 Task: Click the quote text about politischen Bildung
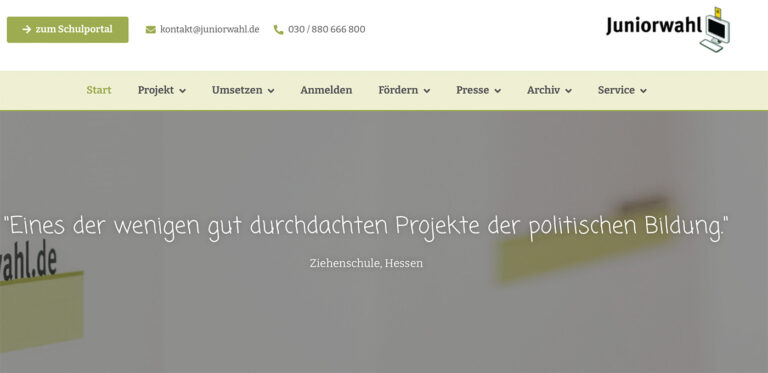coord(366,227)
